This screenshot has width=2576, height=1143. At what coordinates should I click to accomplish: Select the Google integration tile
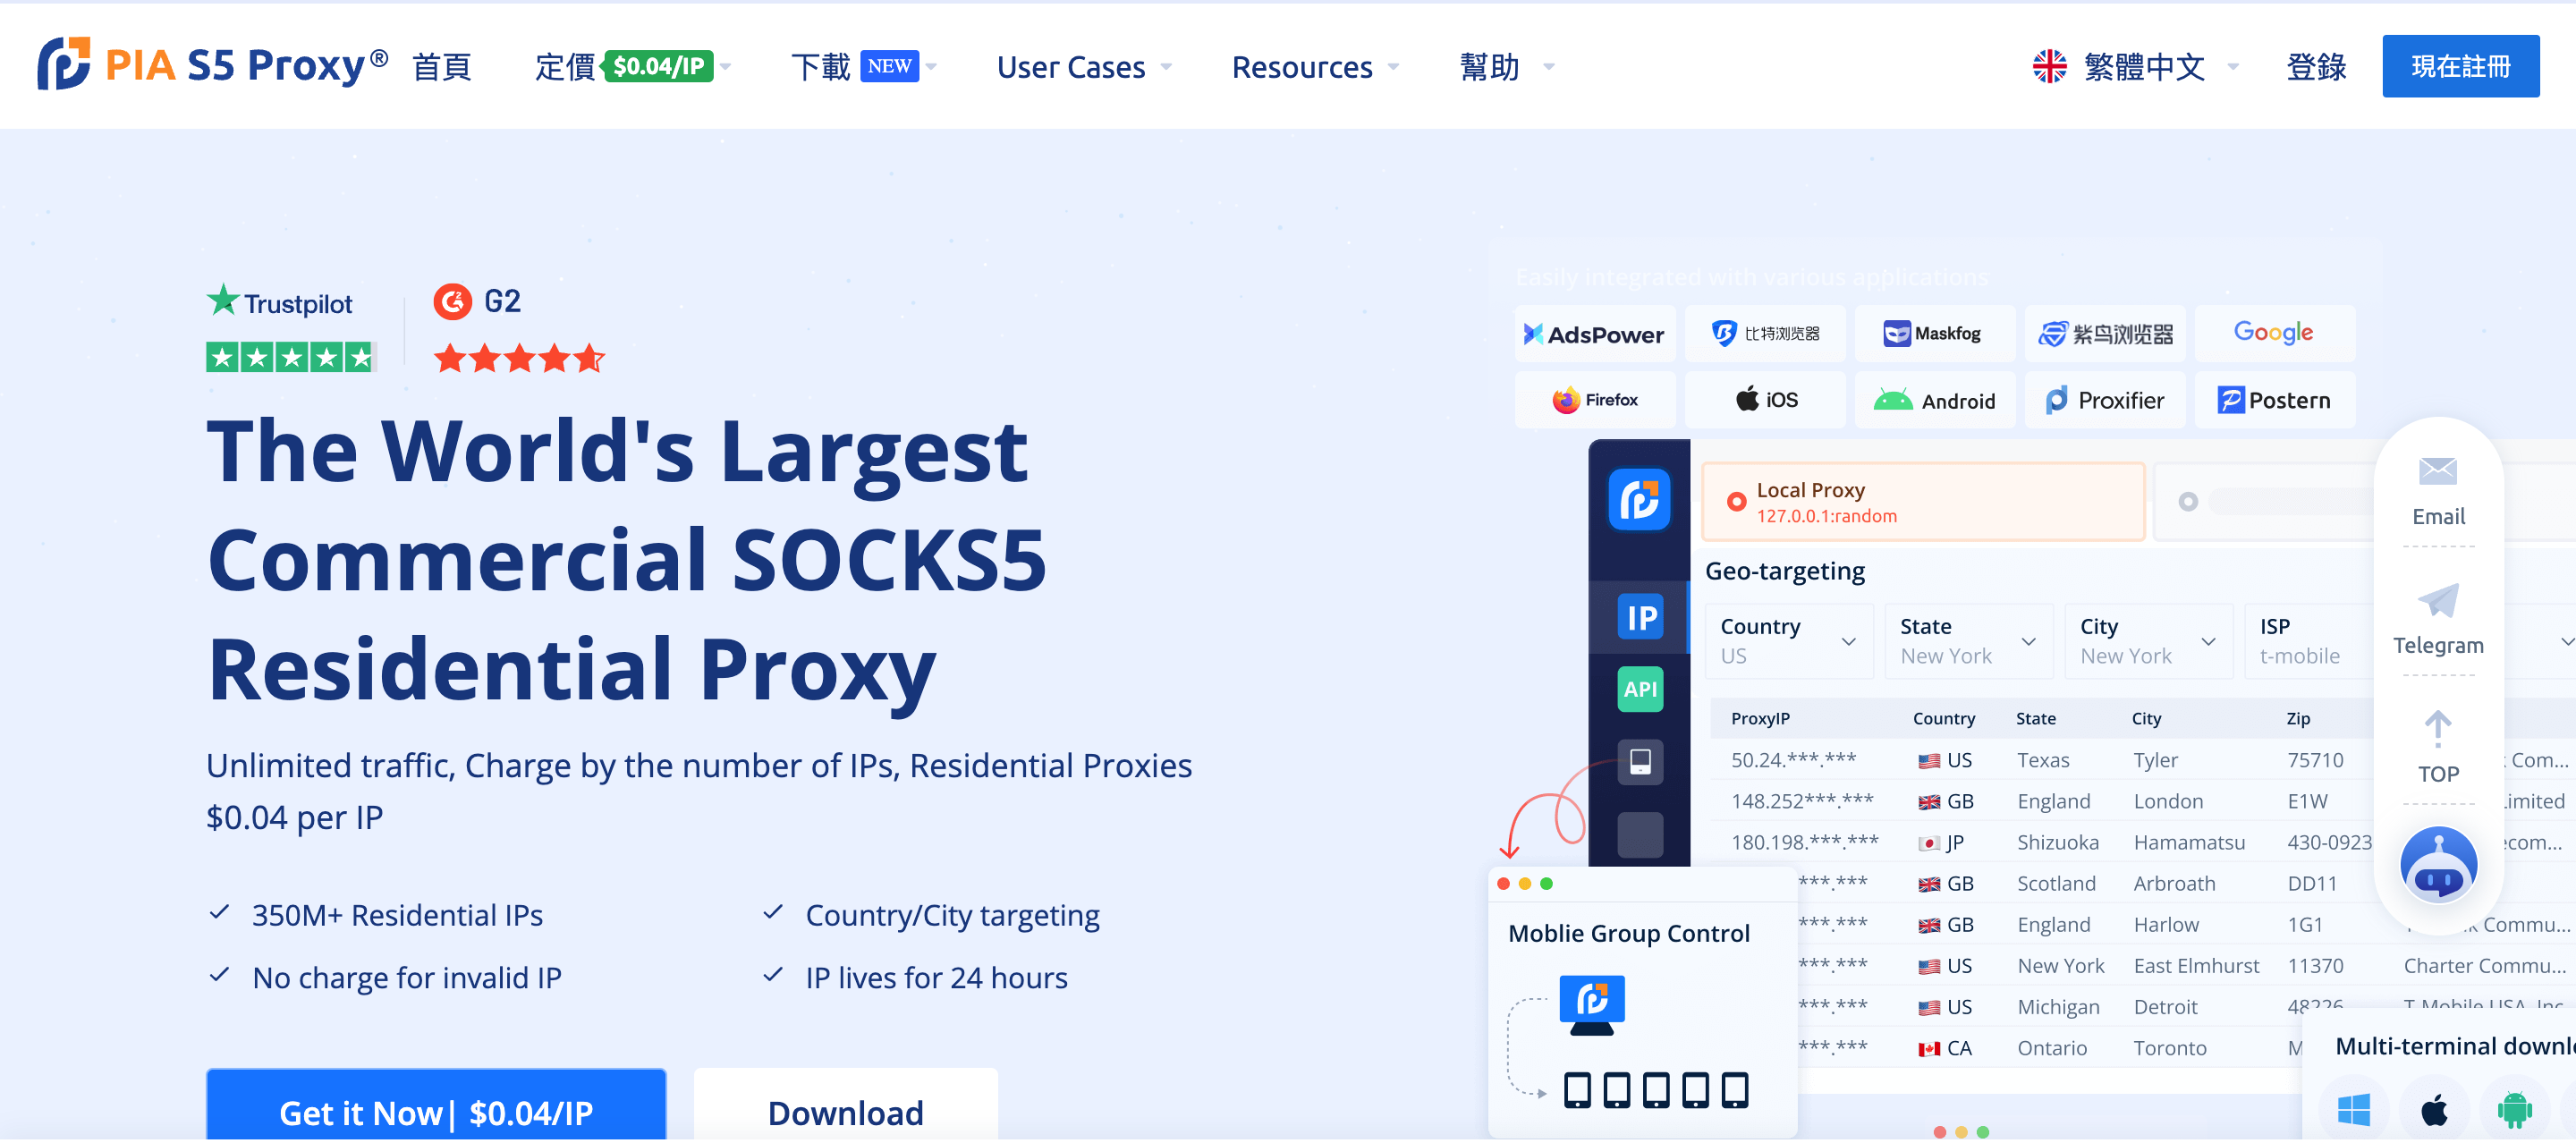click(2274, 334)
